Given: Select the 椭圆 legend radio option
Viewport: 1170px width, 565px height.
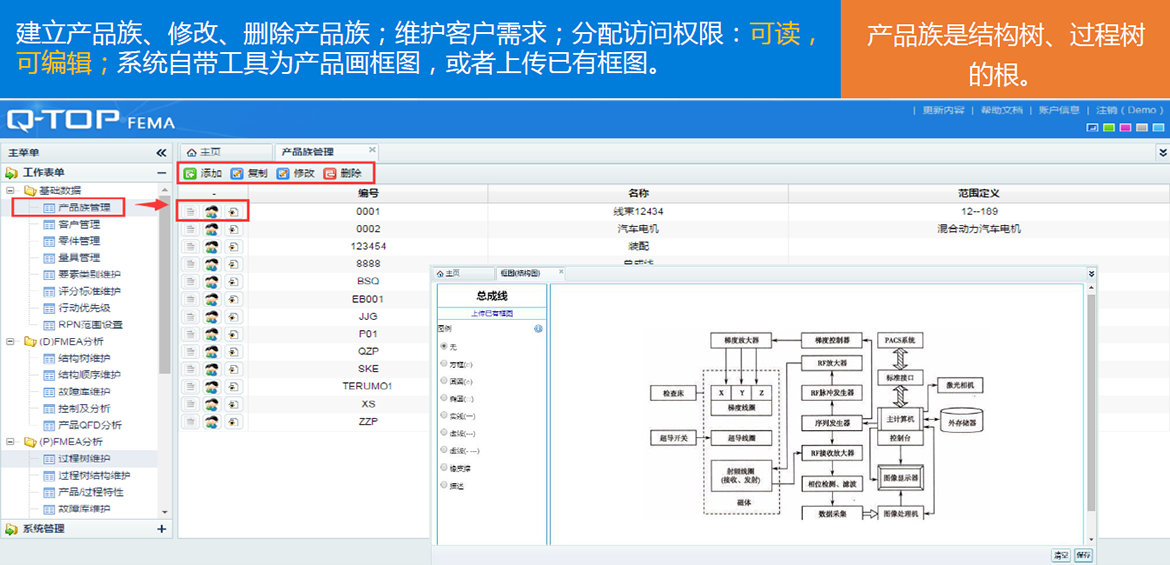Looking at the screenshot, I should click(443, 398).
